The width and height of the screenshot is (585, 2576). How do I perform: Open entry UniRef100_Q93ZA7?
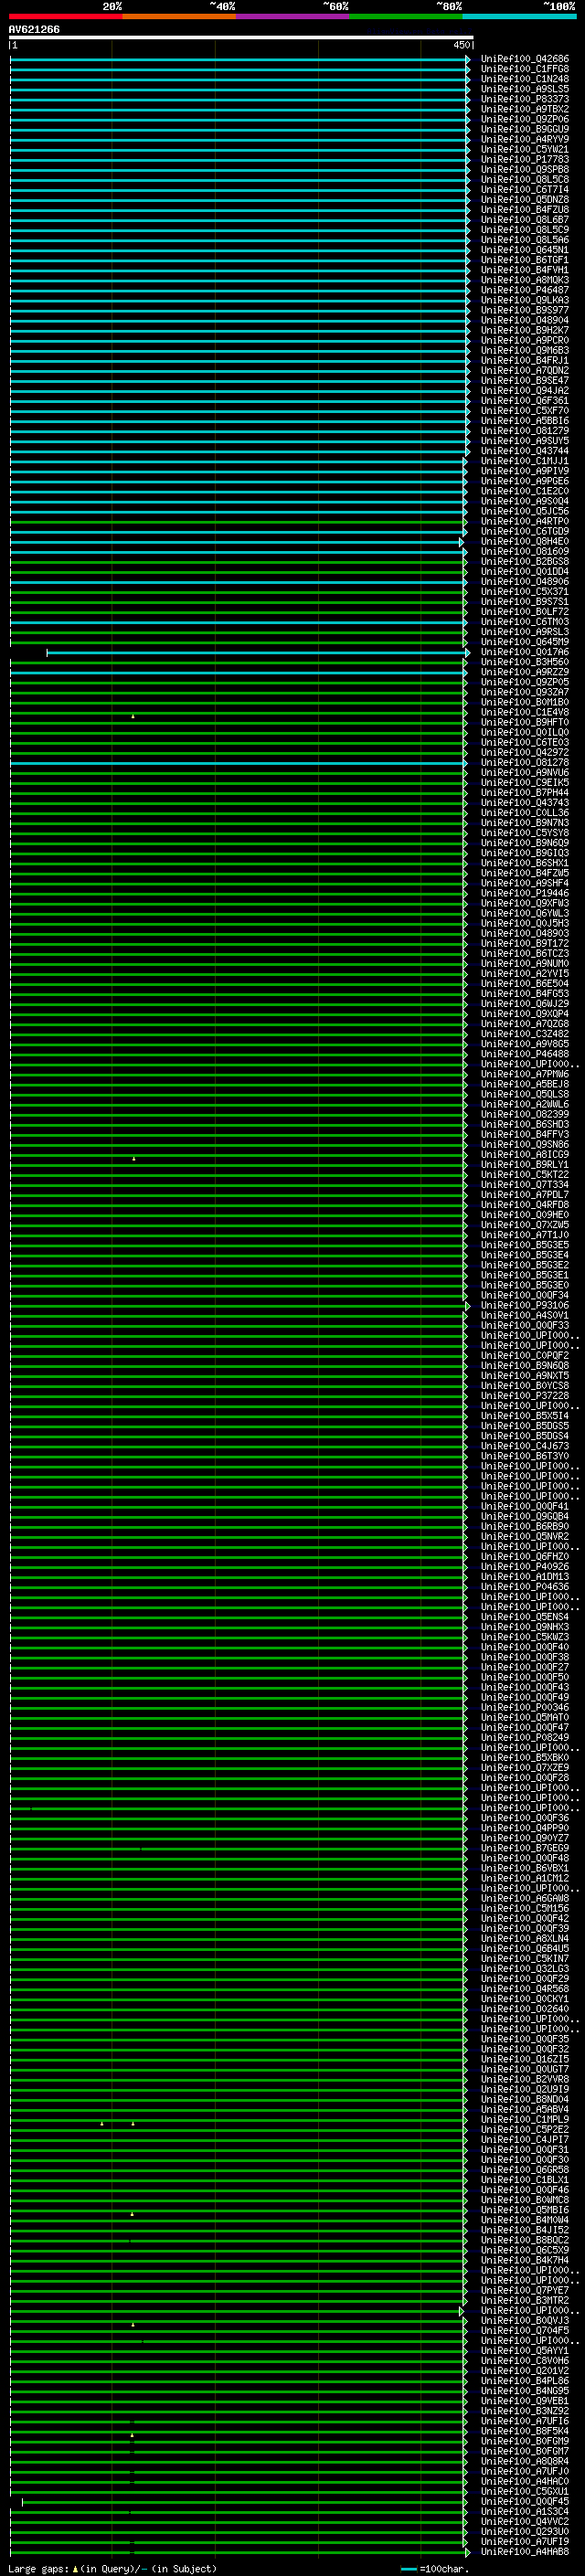tap(524, 692)
